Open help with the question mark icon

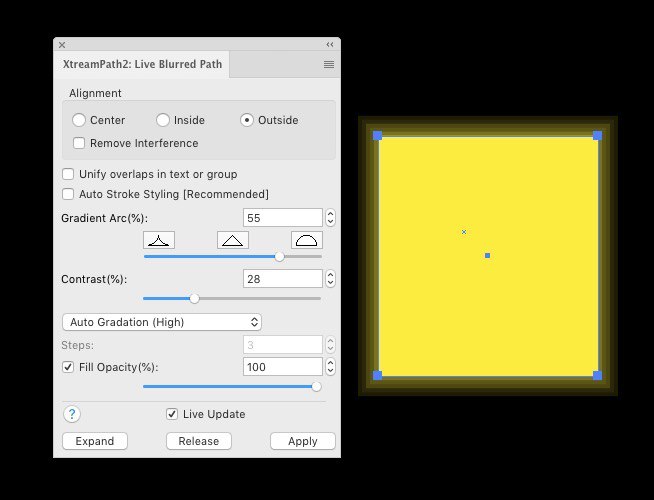[x=72, y=414]
